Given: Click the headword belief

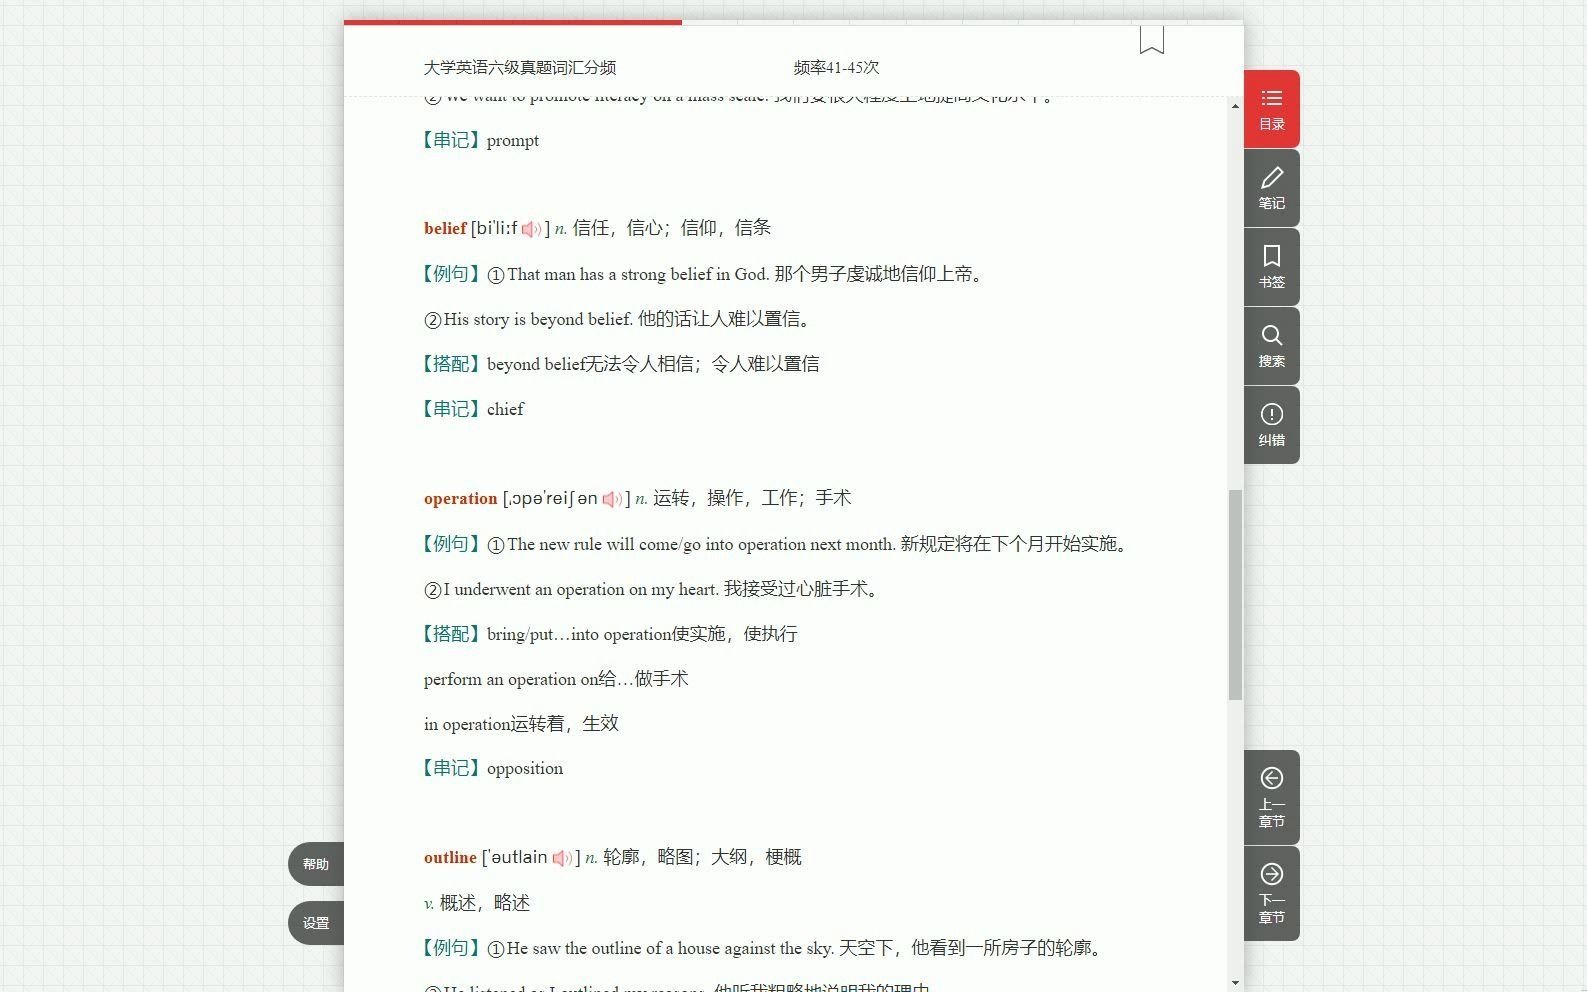Looking at the screenshot, I should coord(445,228).
